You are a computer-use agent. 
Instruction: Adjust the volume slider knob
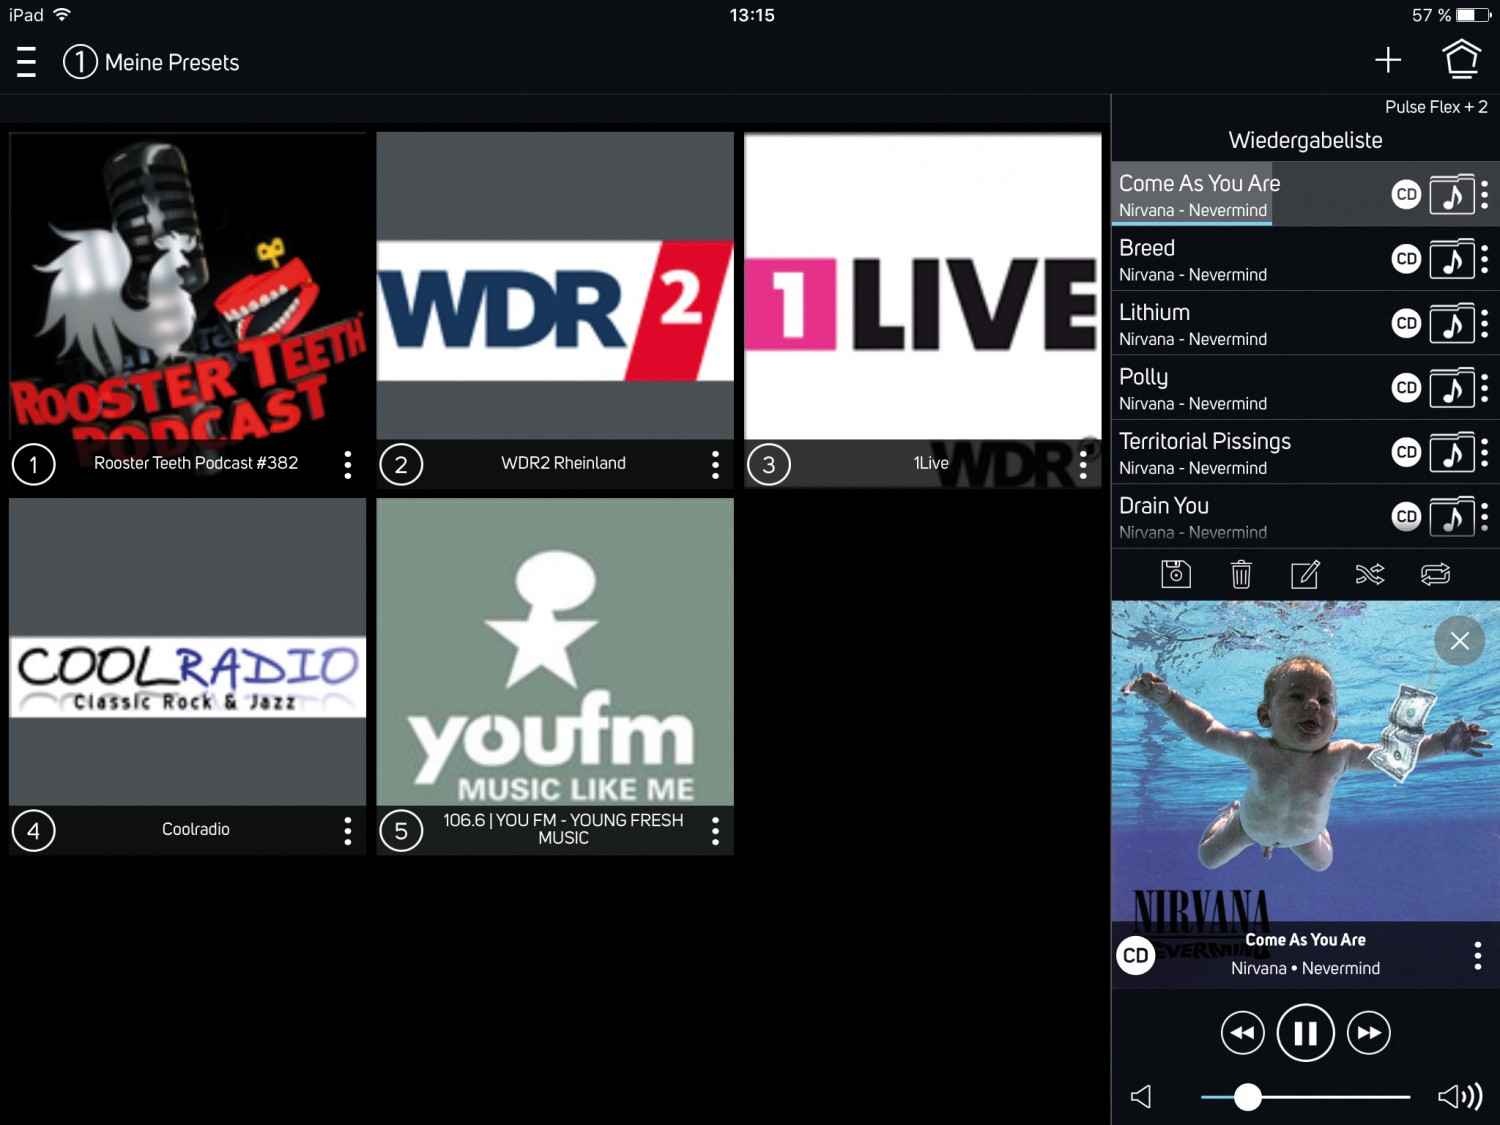click(1247, 1097)
